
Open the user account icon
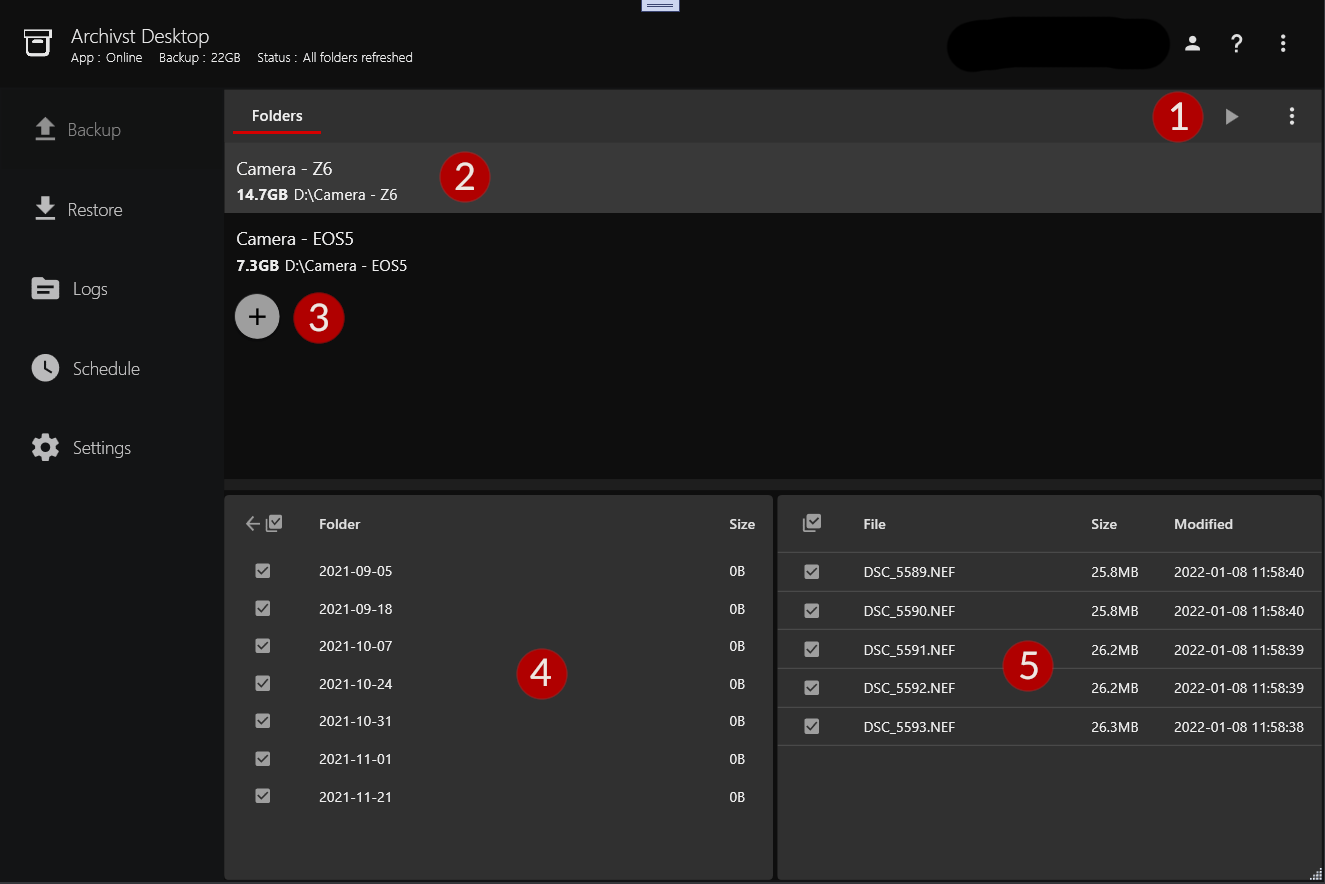coord(1193,43)
